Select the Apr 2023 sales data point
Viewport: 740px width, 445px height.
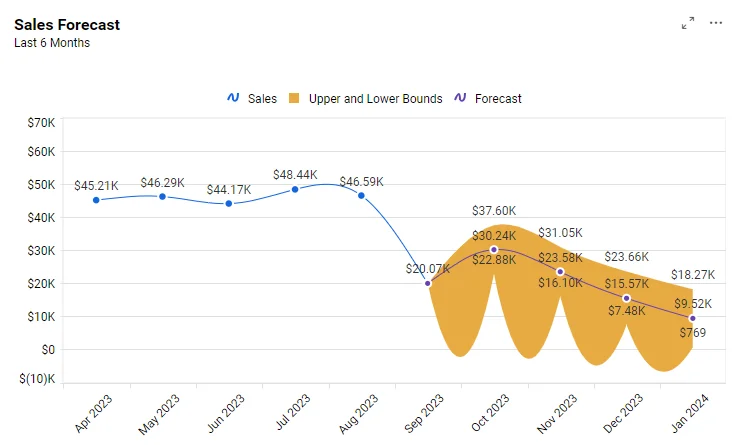96,200
